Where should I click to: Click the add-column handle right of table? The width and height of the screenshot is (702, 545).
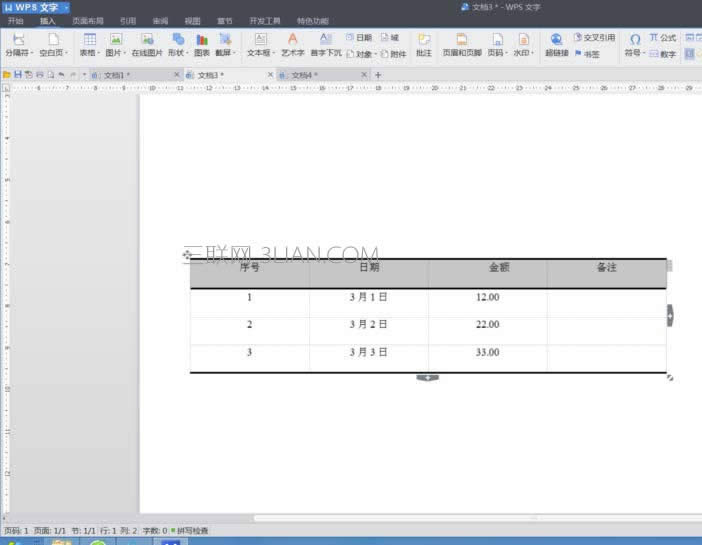(x=670, y=316)
